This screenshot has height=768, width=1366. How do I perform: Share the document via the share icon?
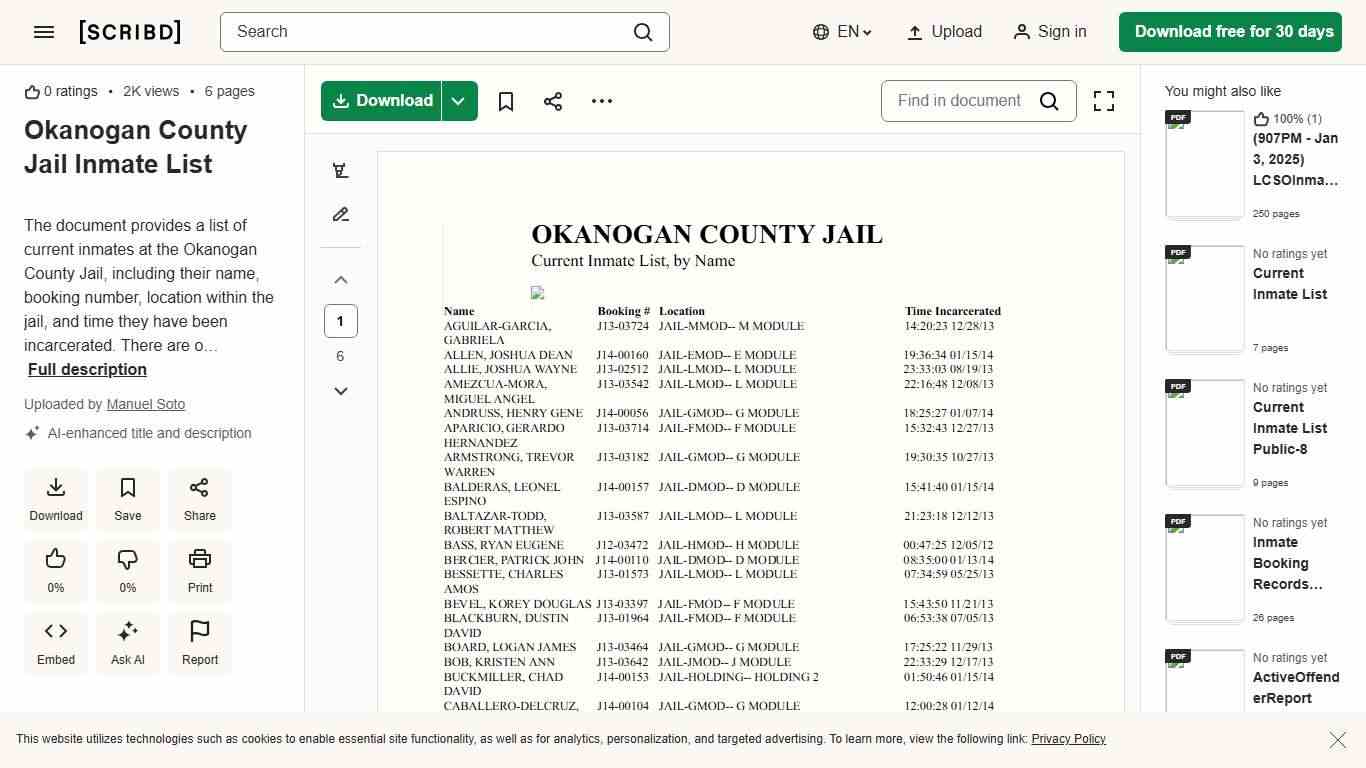click(553, 101)
